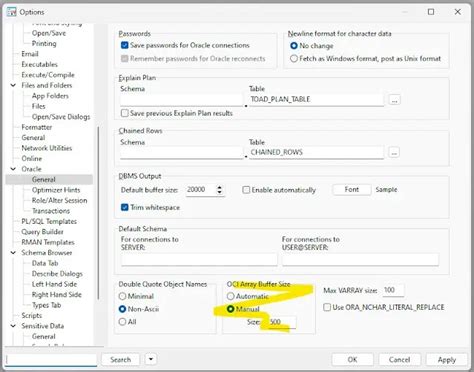The image size is (474, 372).
Task: Collapse the Schema Browser tree node
Action: [13, 253]
